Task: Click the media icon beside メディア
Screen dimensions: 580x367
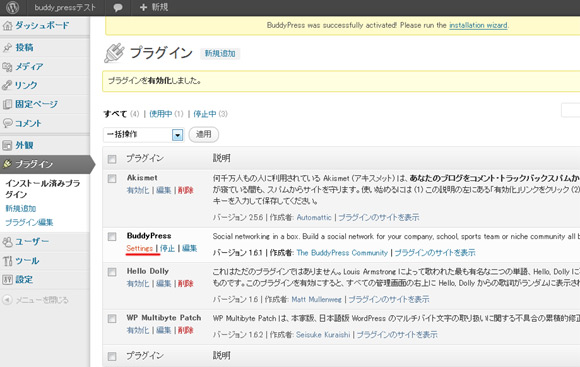Action: [7, 67]
